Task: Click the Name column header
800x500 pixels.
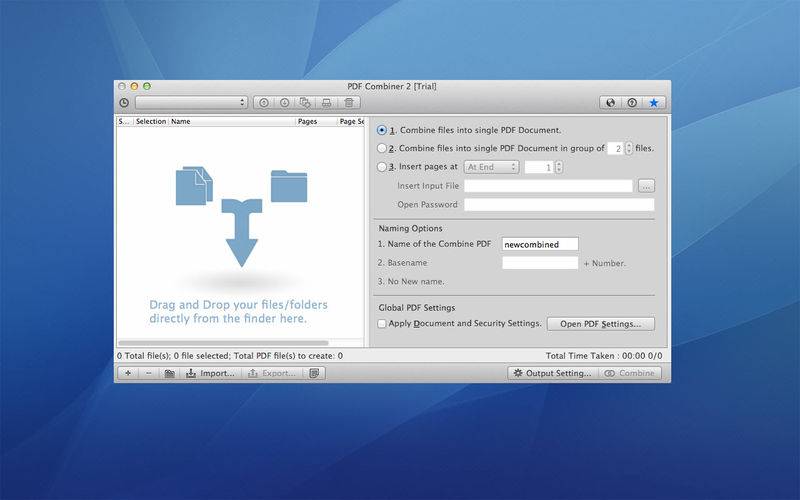Action: [232, 121]
